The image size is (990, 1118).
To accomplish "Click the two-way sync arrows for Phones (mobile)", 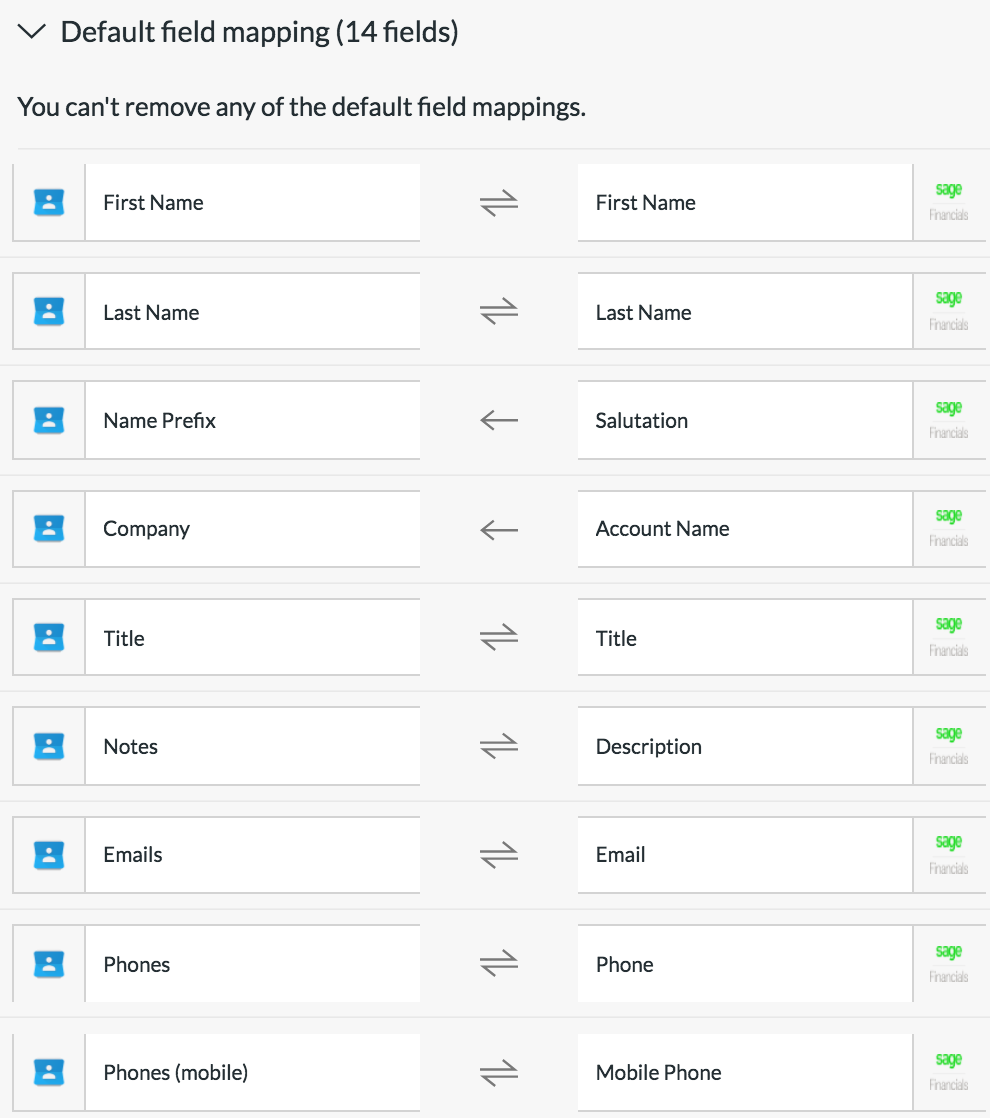I will [x=499, y=1073].
